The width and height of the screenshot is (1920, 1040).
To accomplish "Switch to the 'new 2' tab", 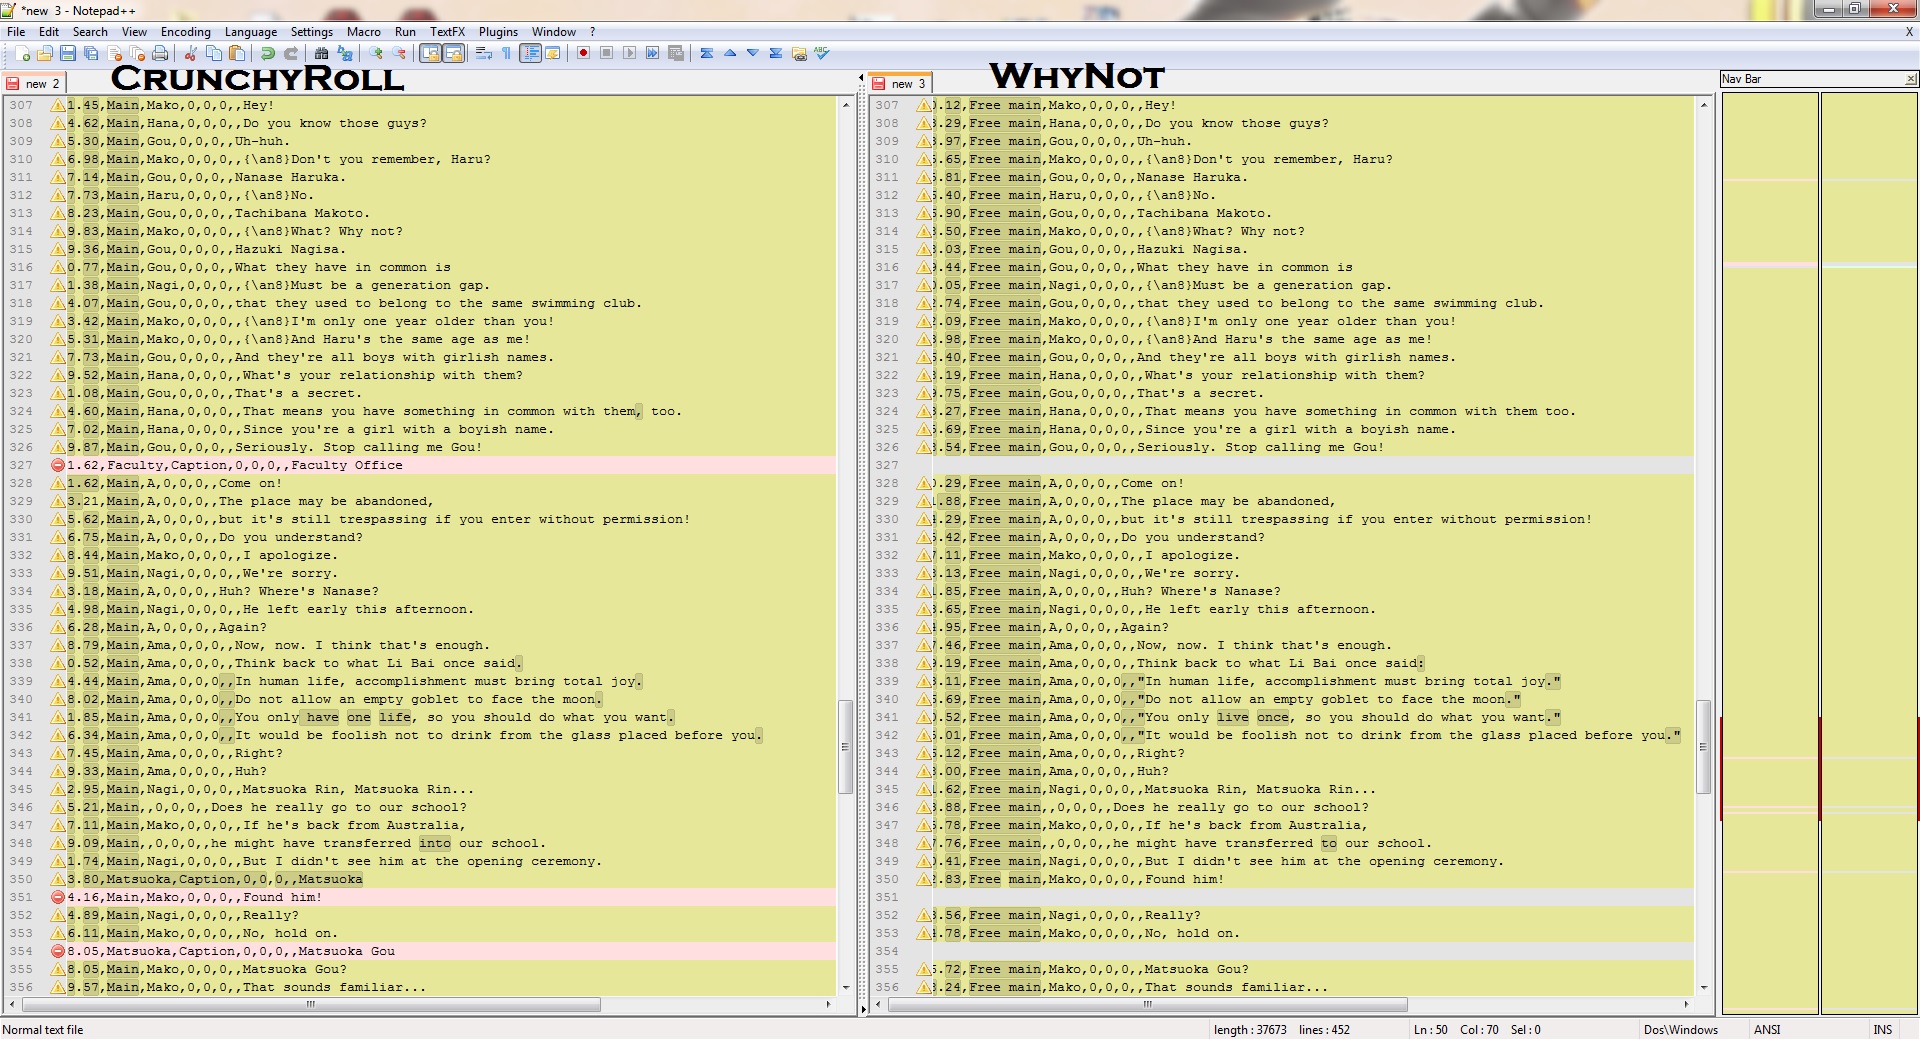I will pyautogui.click(x=35, y=84).
